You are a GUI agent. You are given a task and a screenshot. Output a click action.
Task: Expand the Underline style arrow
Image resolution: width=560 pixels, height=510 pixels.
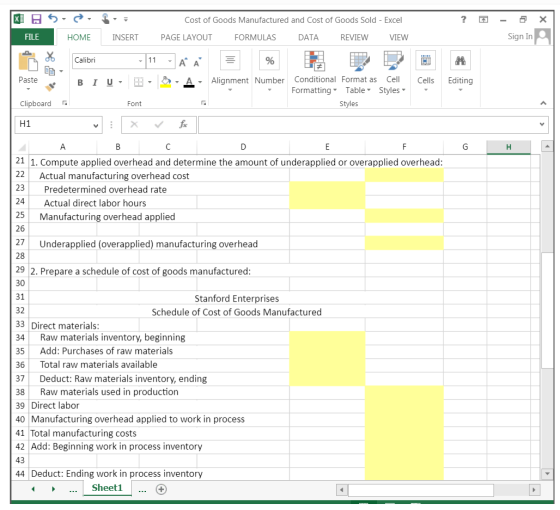[x=120, y=82]
